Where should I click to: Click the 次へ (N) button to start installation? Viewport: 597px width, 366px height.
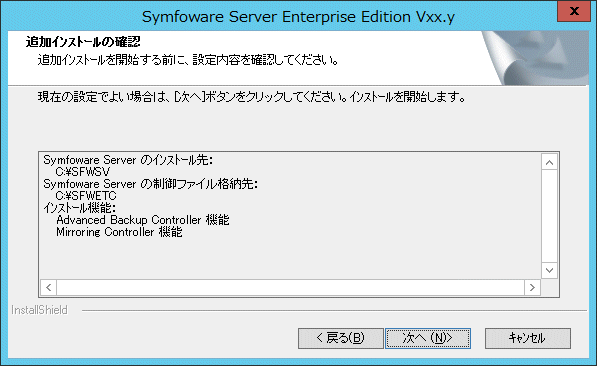click(428, 338)
